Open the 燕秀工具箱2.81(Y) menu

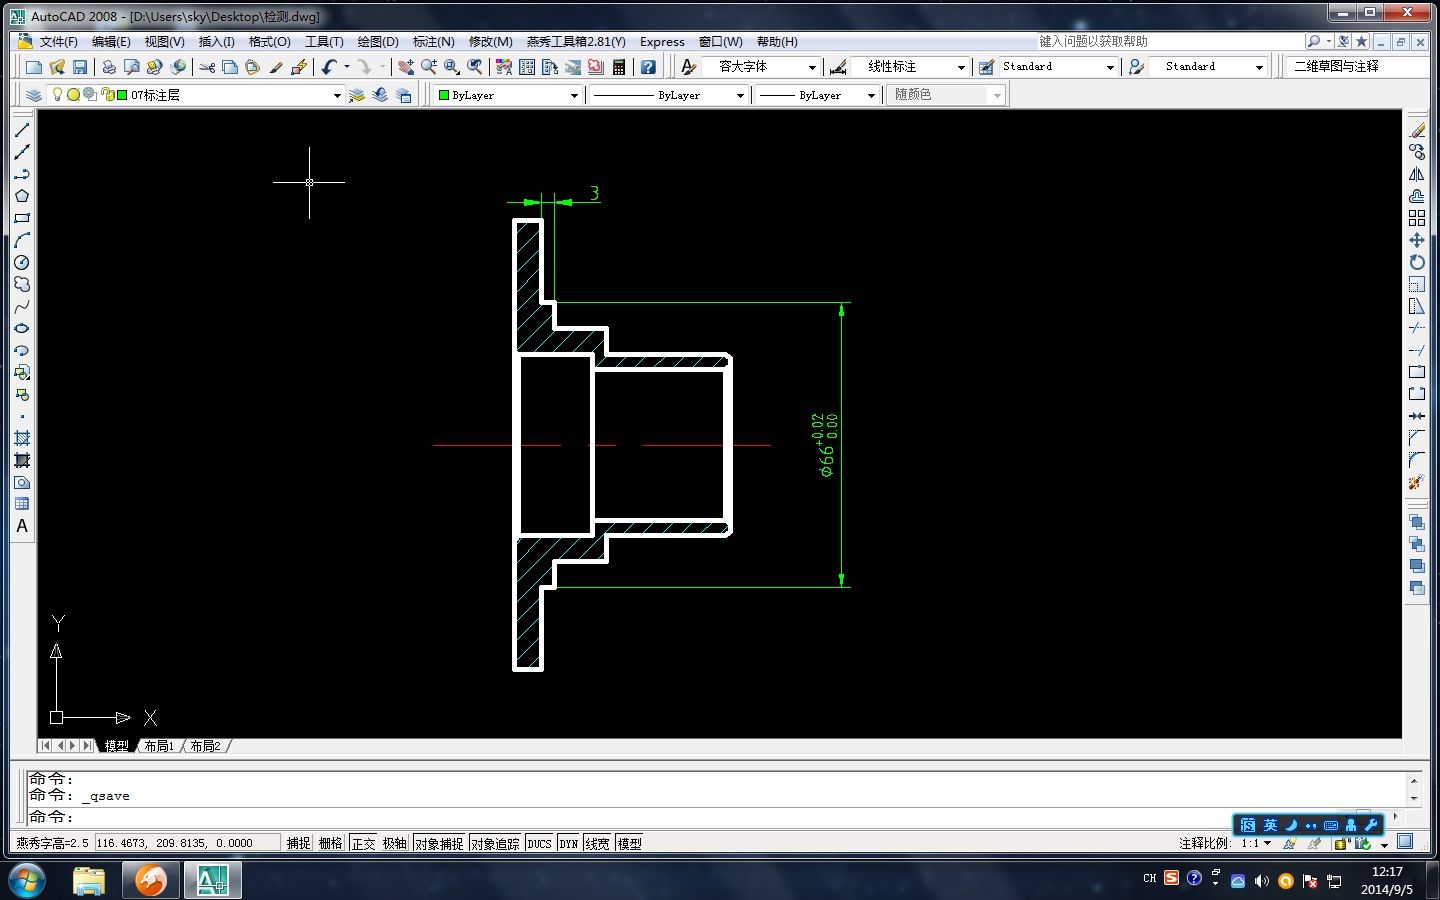576,41
